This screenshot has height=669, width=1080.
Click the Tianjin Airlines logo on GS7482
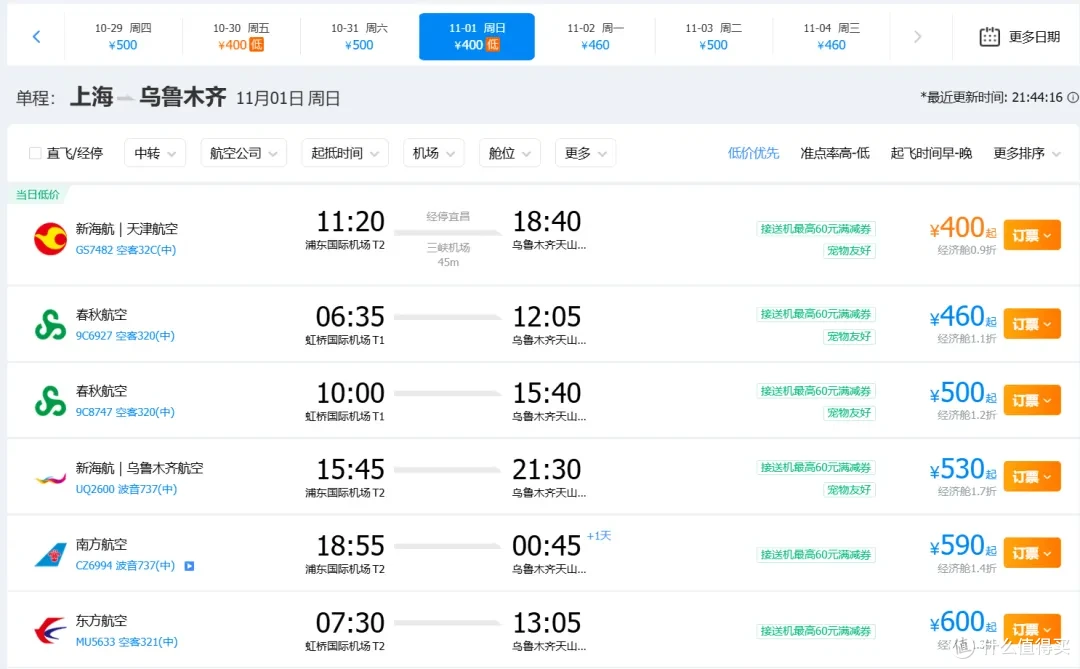click(x=50, y=238)
